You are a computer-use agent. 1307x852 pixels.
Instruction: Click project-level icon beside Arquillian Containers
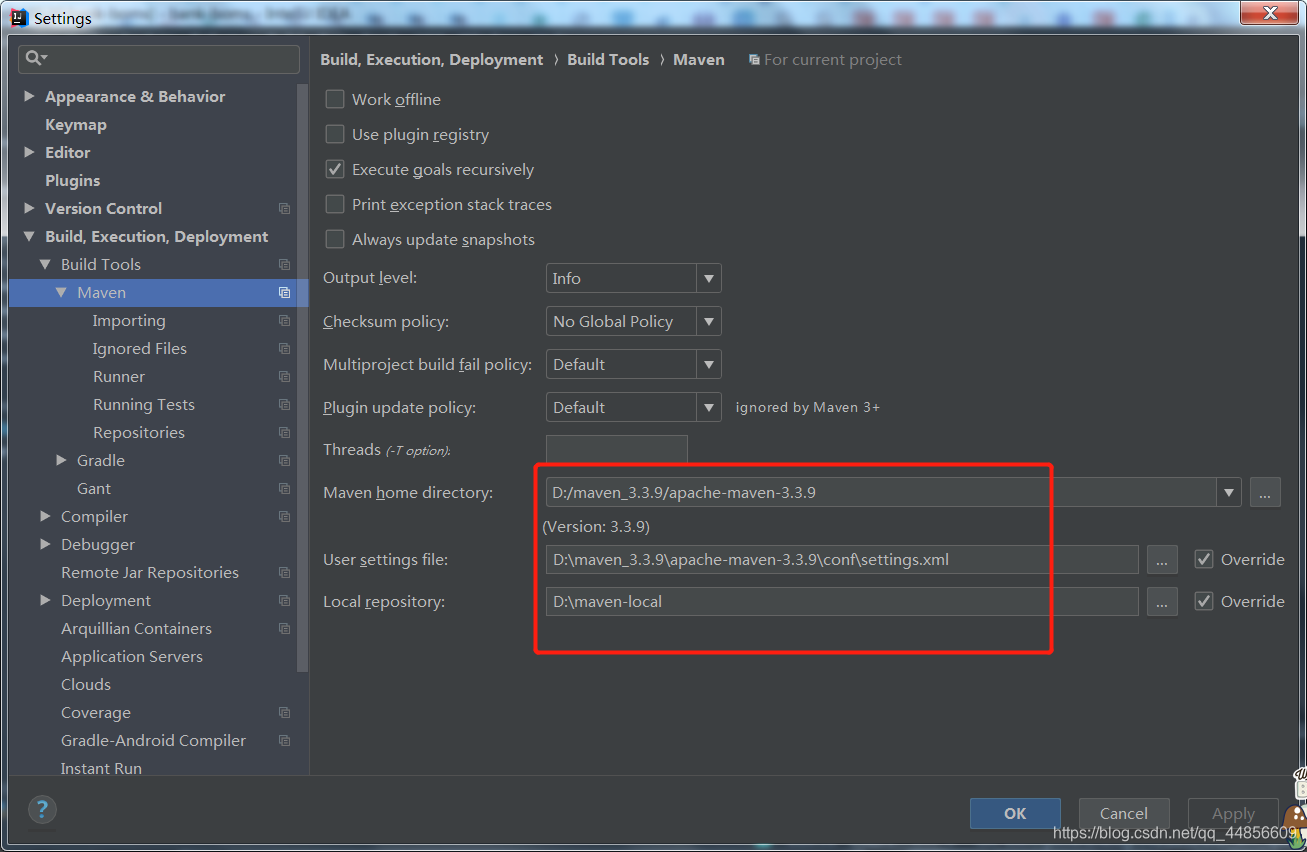[x=285, y=629]
